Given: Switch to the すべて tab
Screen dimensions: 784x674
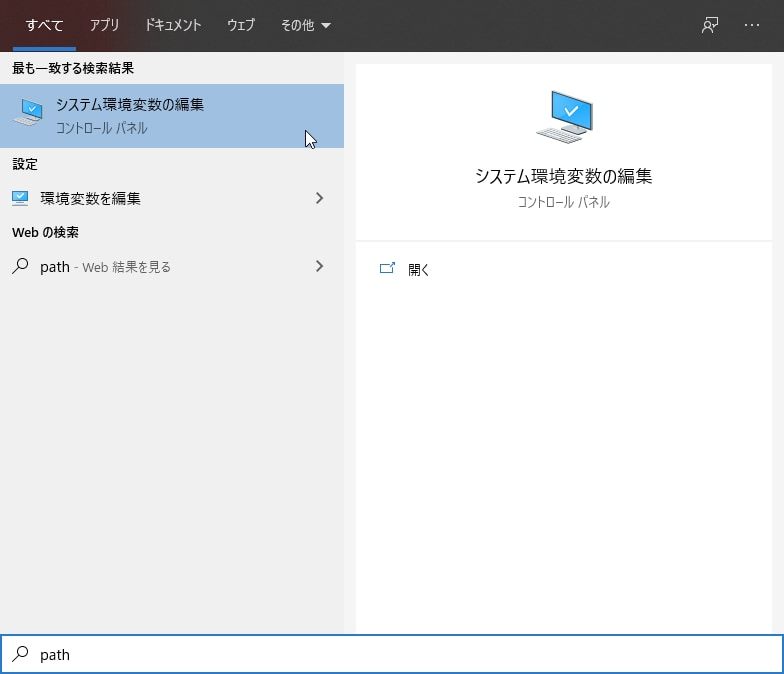Looking at the screenshot, I should tap(44, 25).
